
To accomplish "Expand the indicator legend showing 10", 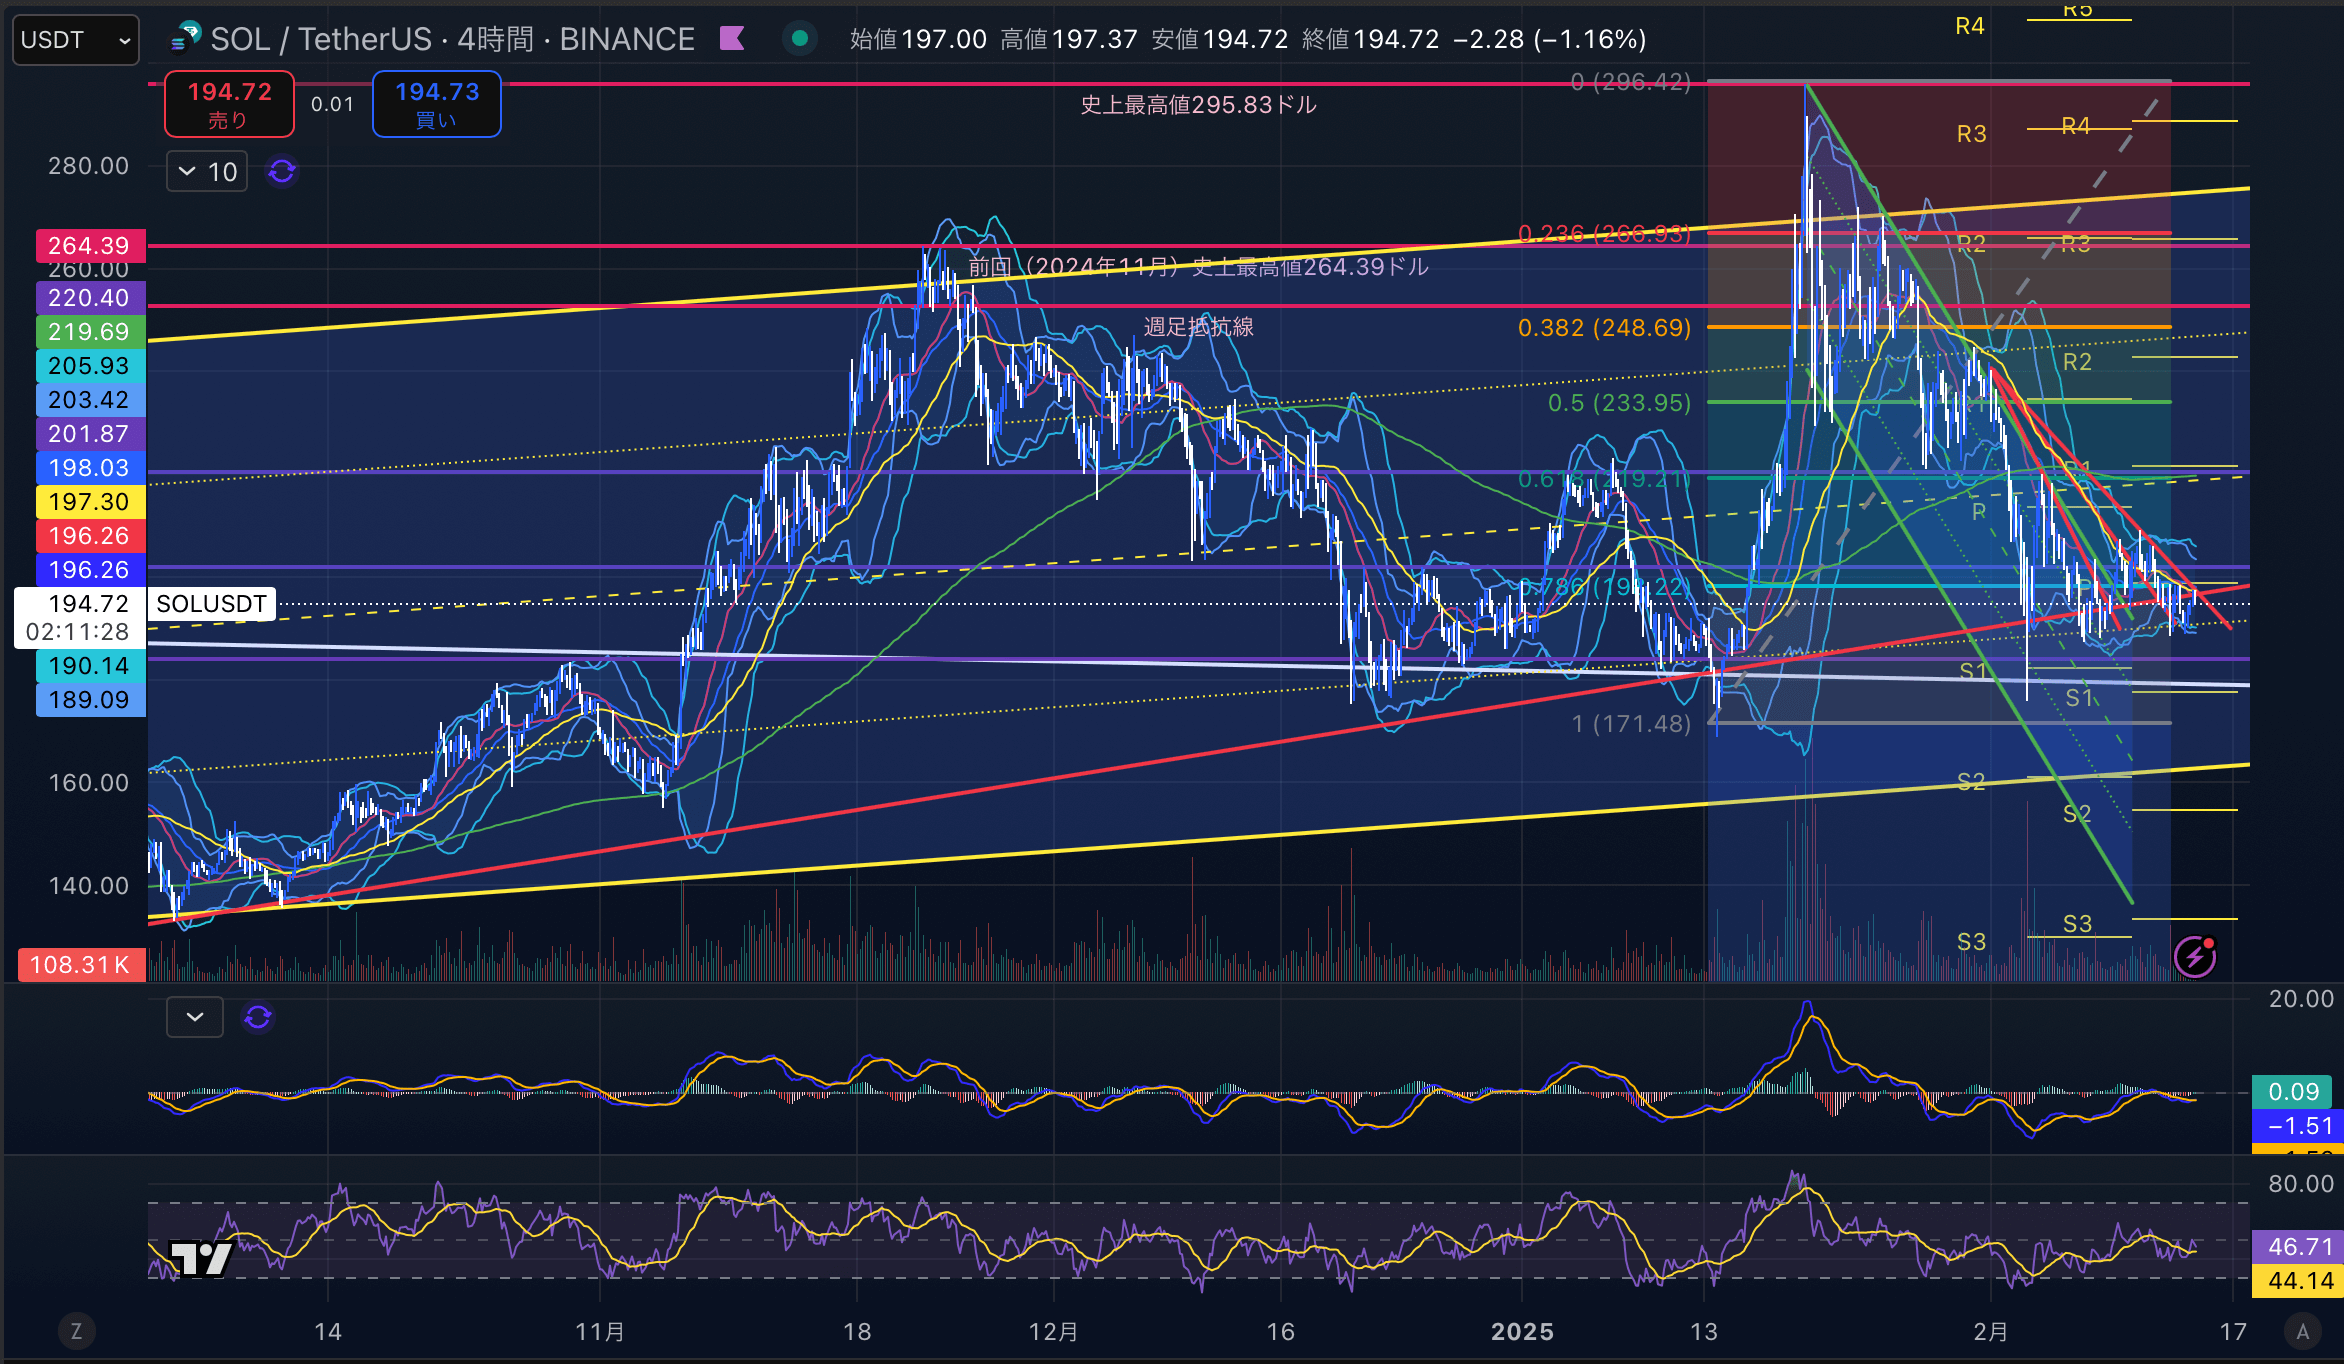I will pos(207,172).
